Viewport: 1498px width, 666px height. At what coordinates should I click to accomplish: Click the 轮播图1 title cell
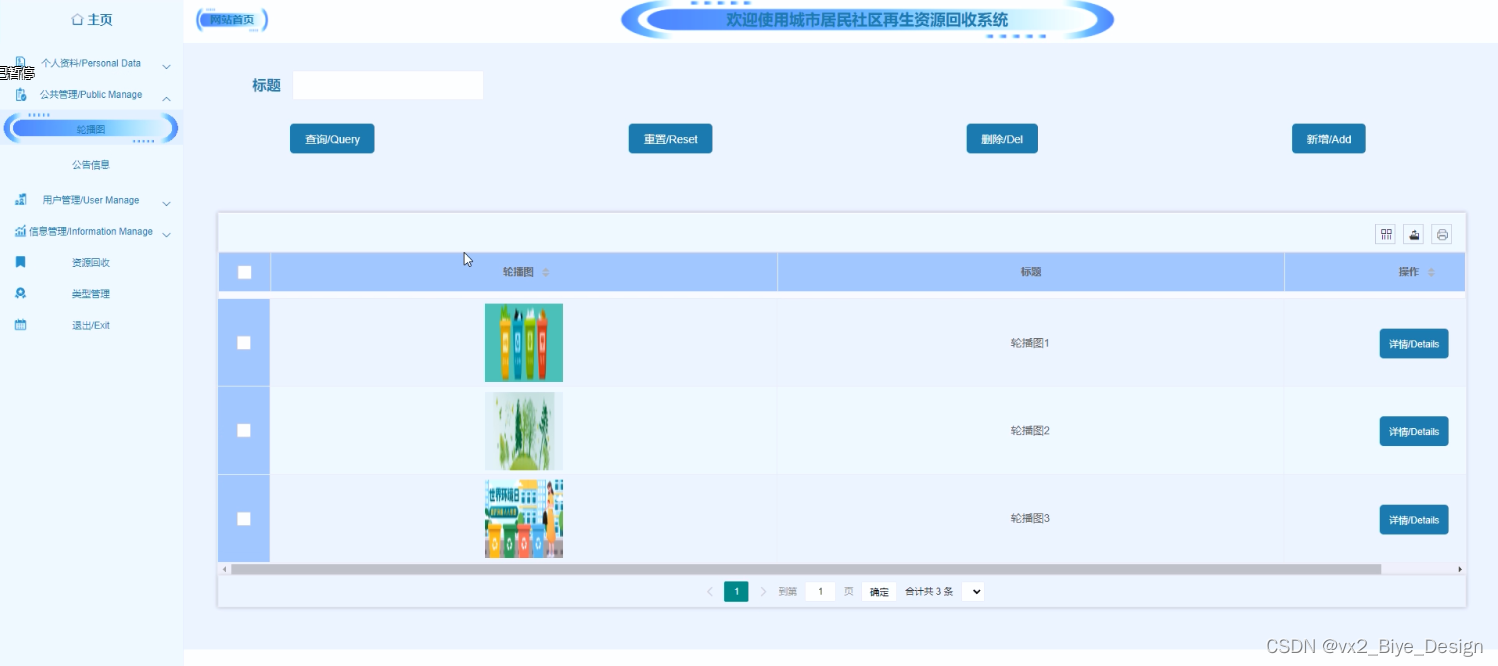(1031, 343)
